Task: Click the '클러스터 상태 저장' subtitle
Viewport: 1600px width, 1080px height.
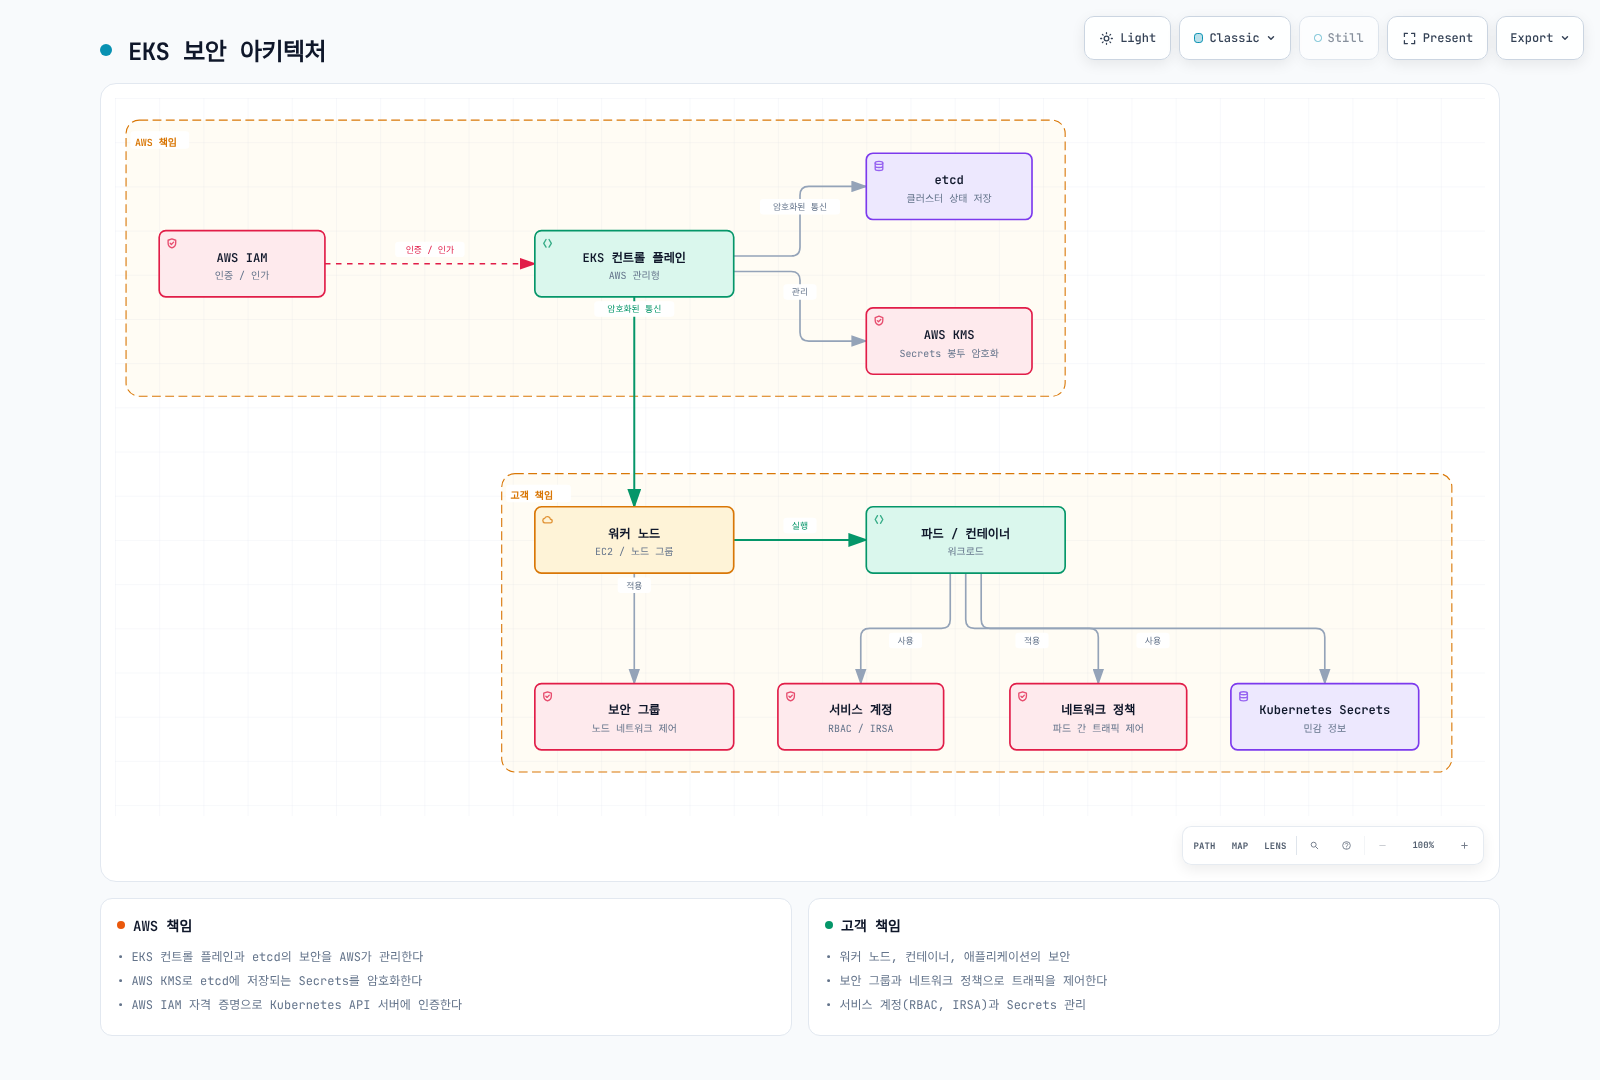Action: [949, 199]
